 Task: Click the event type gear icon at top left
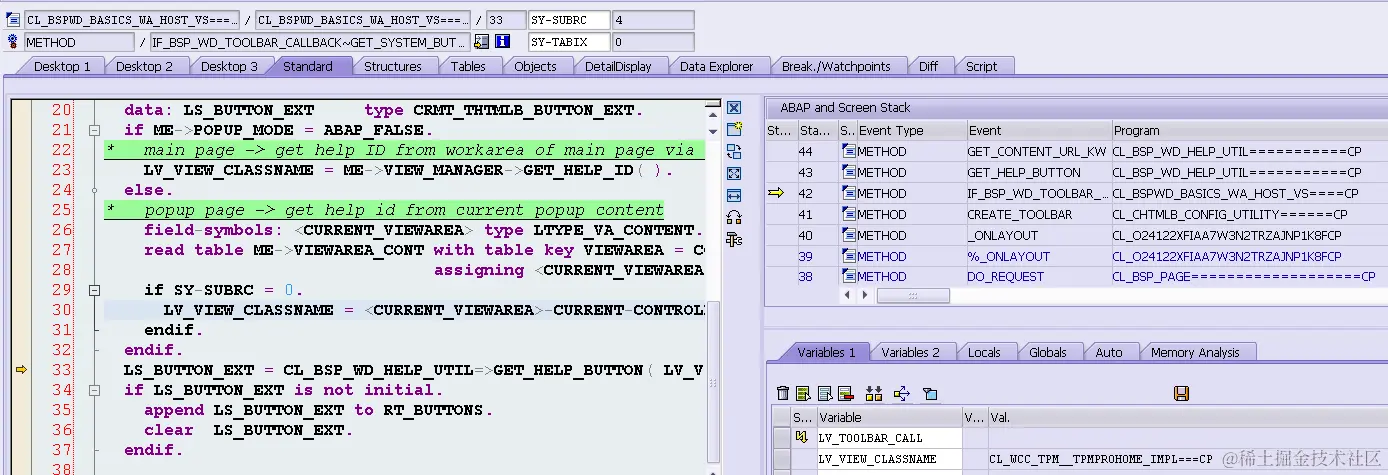coord(12,42)
